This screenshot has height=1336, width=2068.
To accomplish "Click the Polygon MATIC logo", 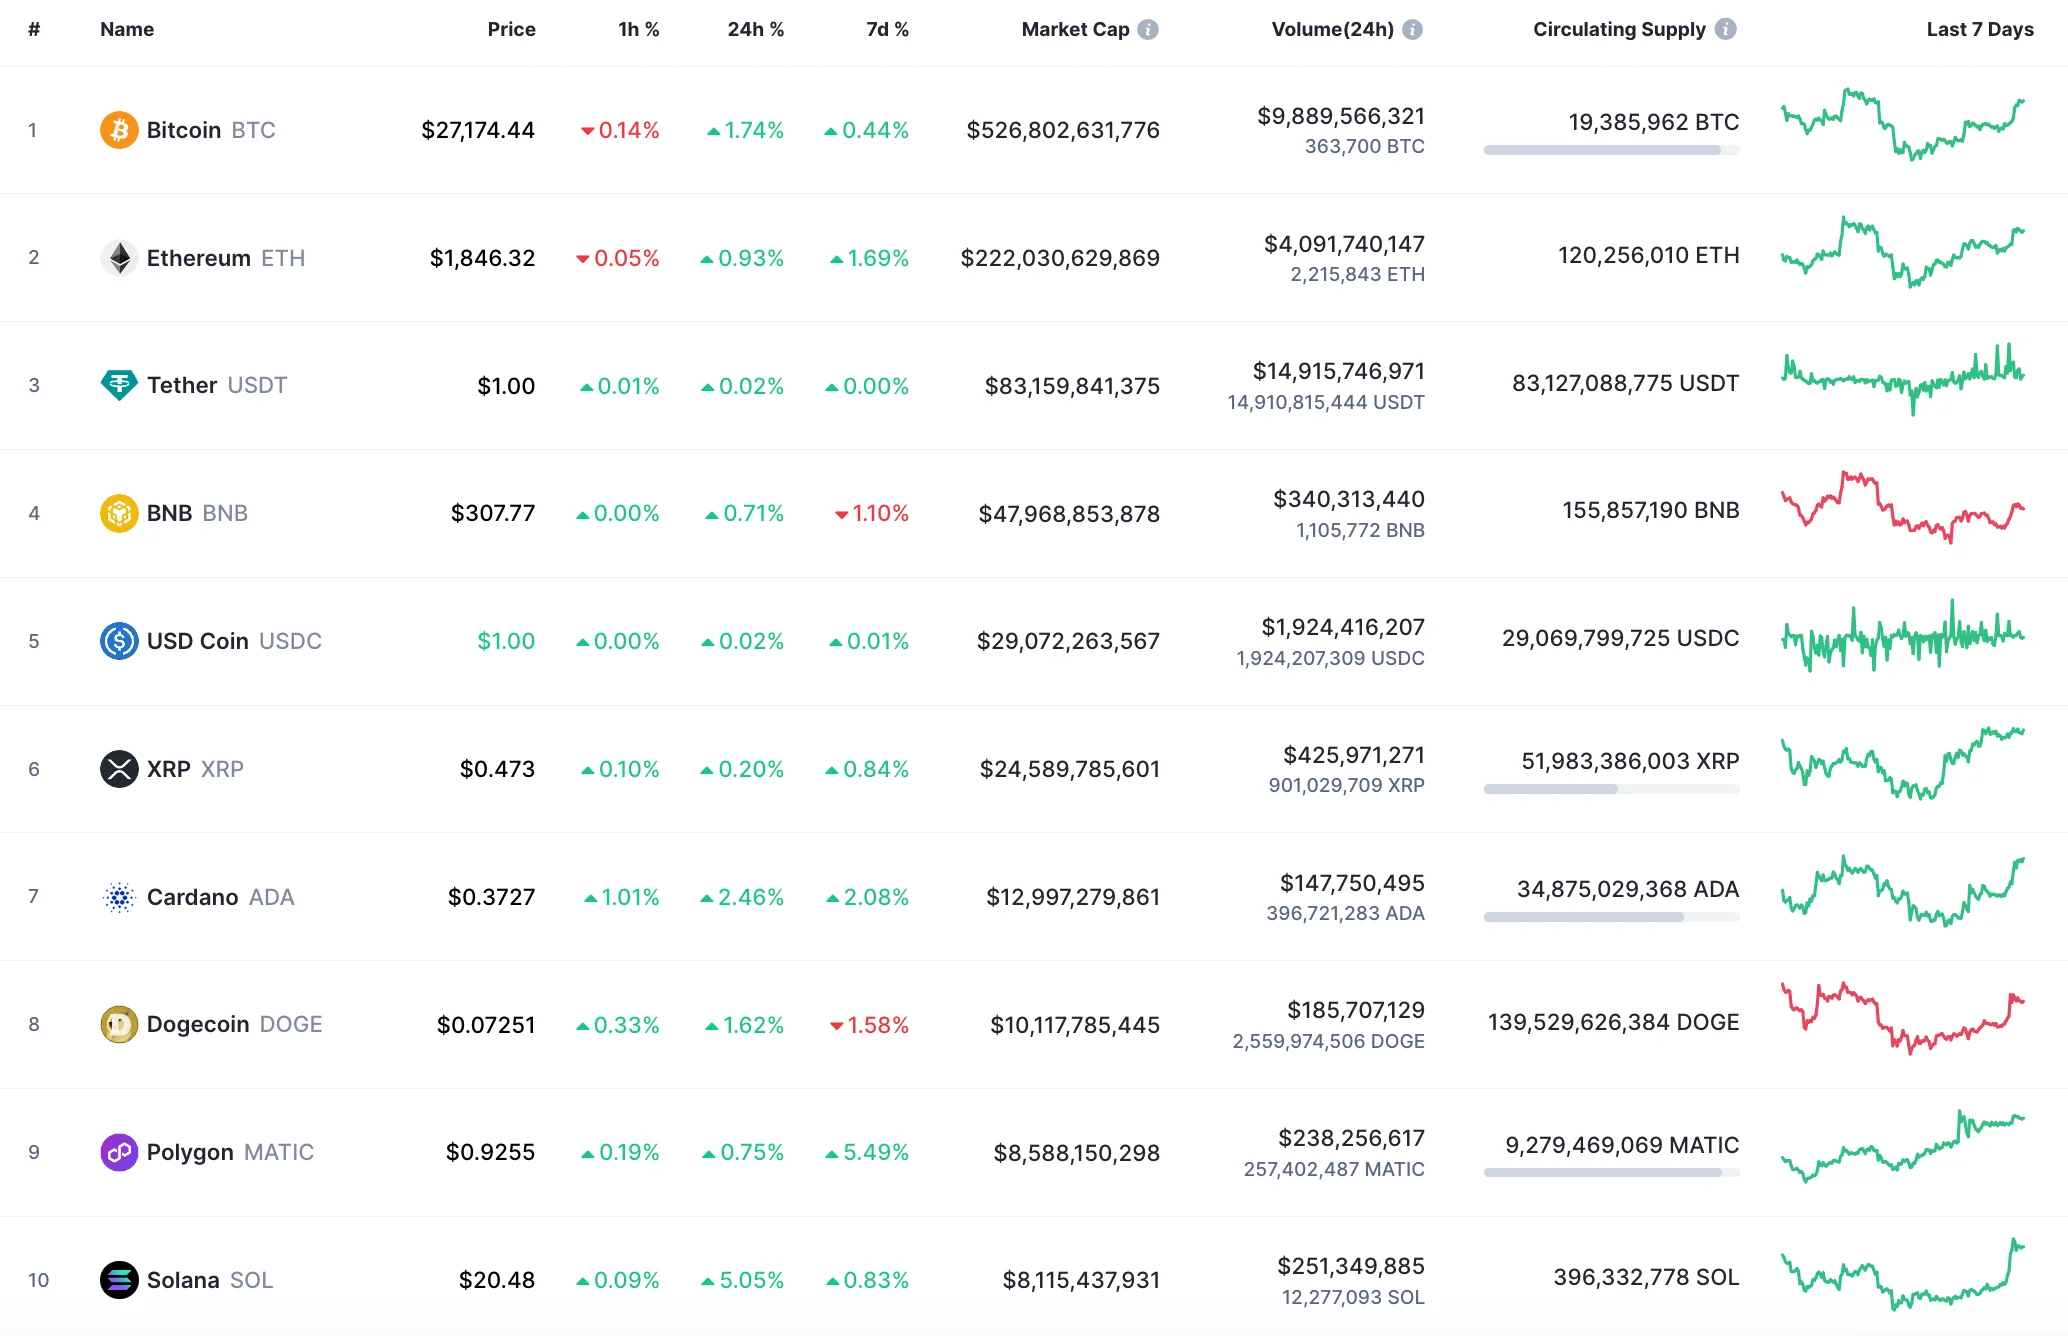I will (x=119, y=1152).
